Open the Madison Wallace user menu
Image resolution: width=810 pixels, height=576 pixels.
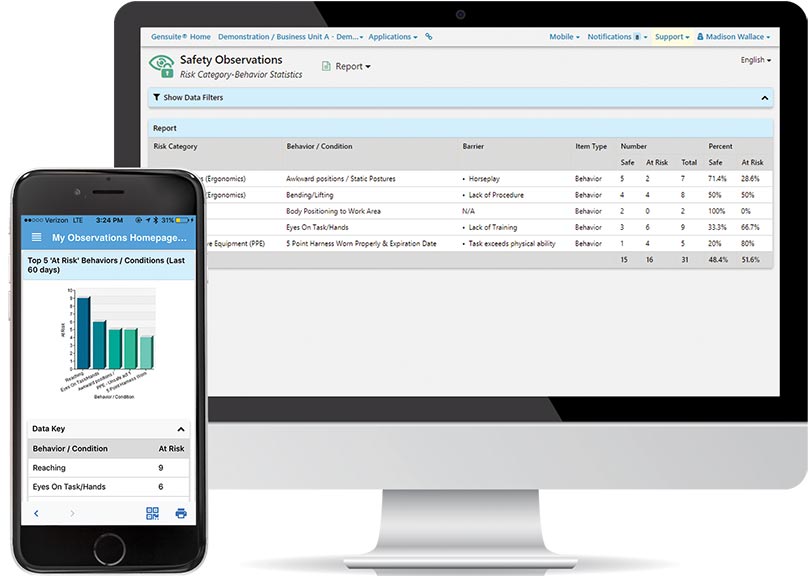coord(733,37)
